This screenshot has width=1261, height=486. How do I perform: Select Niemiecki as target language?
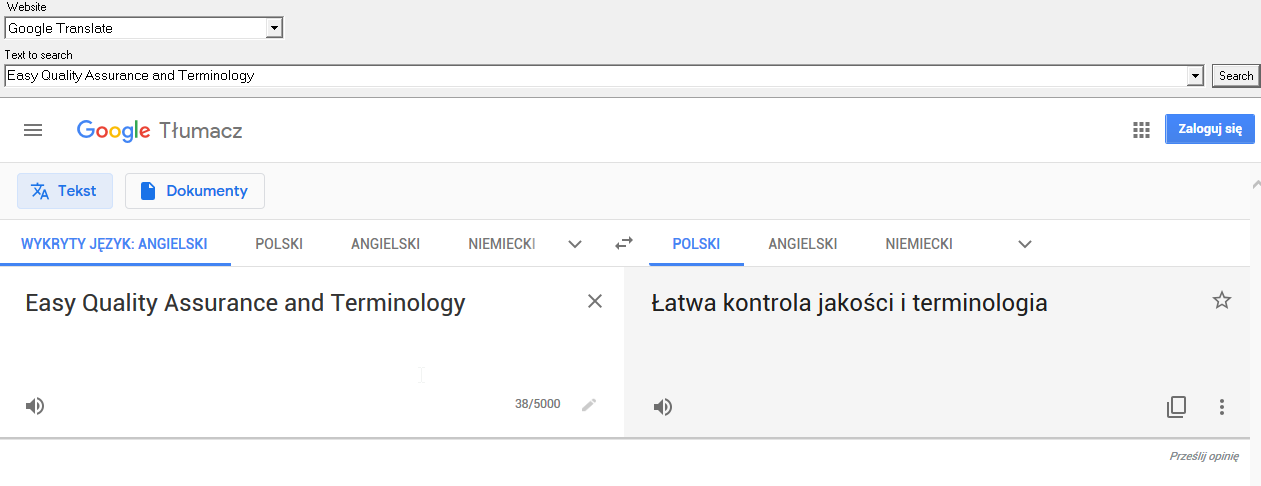coord(919,244)
